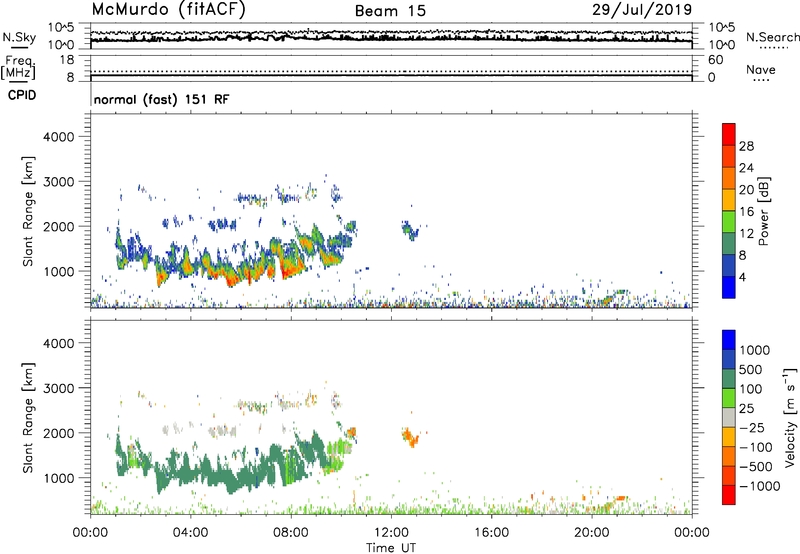Click the 29/Jul/2019 date label
Viewport: 800px width, 554px height.
pyautogui.click(x=642, y=10)
